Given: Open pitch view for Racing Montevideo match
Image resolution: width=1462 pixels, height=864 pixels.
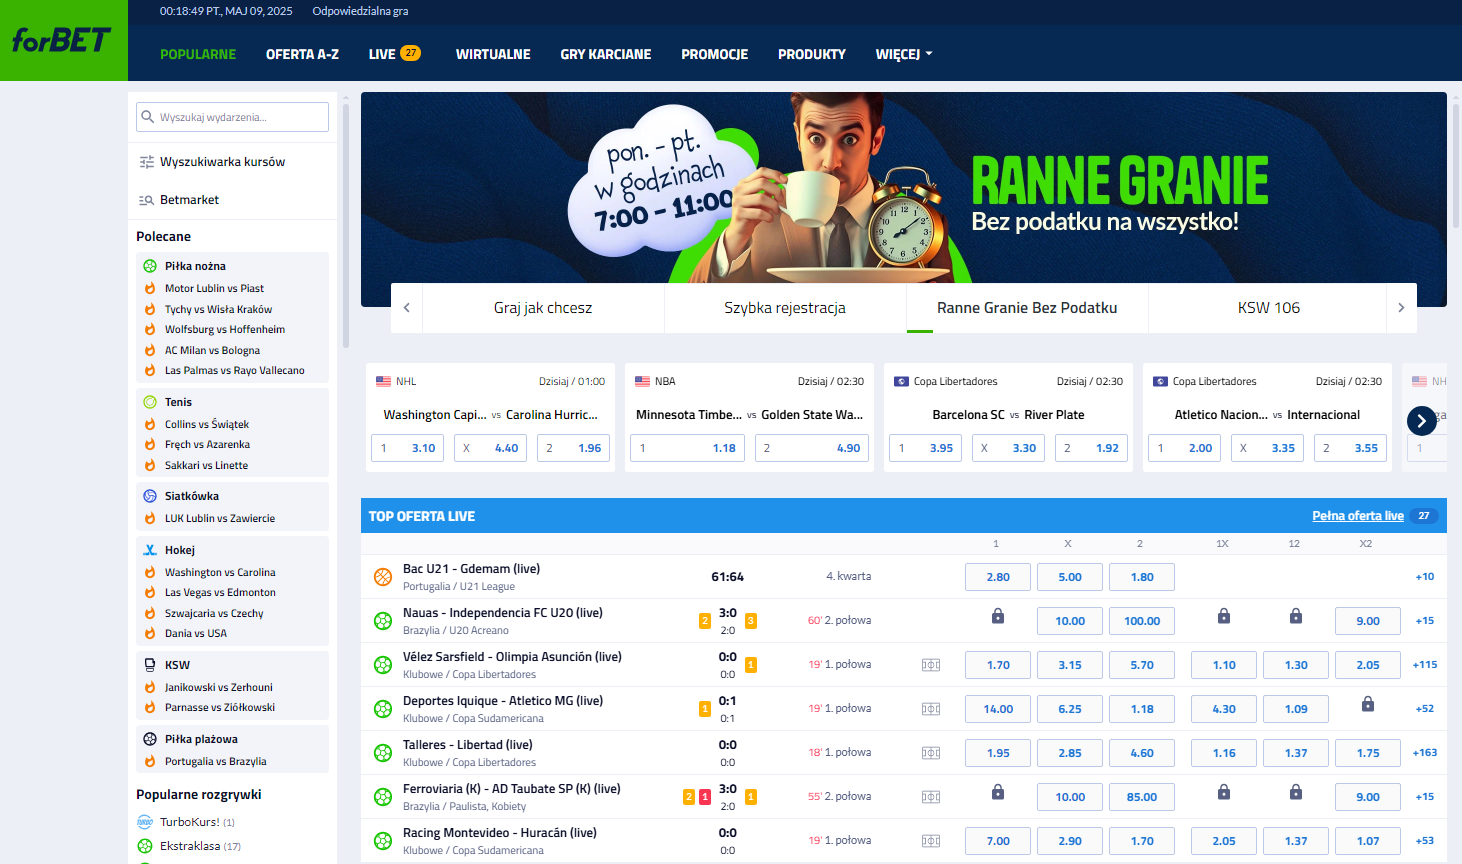Looking at the screenshot, I should pos(931,841).
